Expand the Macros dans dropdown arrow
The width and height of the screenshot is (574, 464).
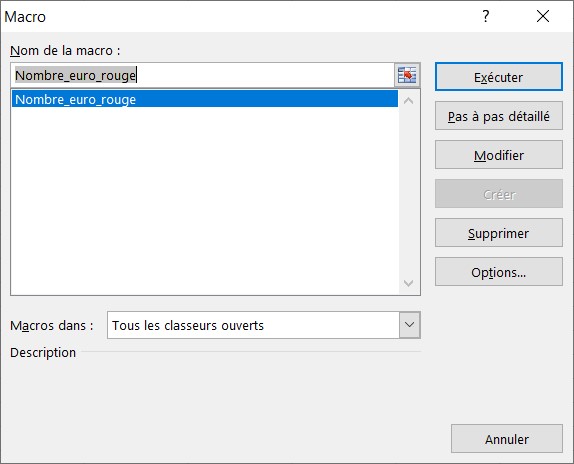click(x=409, y=325)
